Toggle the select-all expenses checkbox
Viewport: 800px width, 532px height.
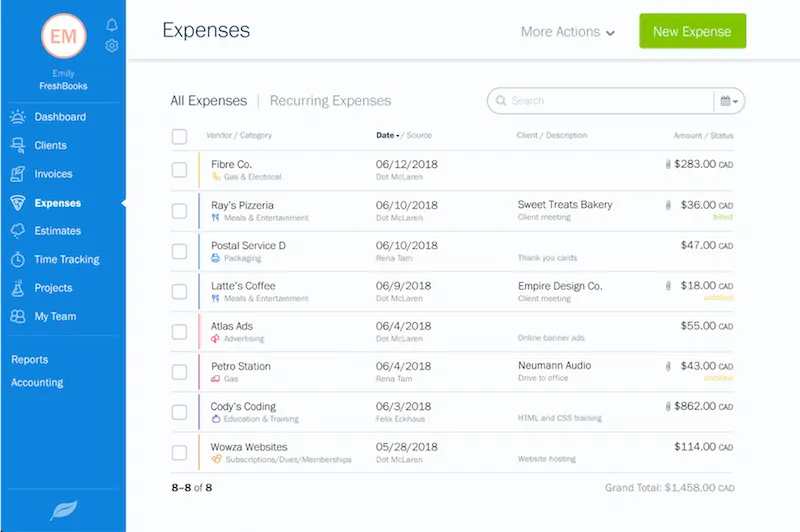(x=179, y=136)
